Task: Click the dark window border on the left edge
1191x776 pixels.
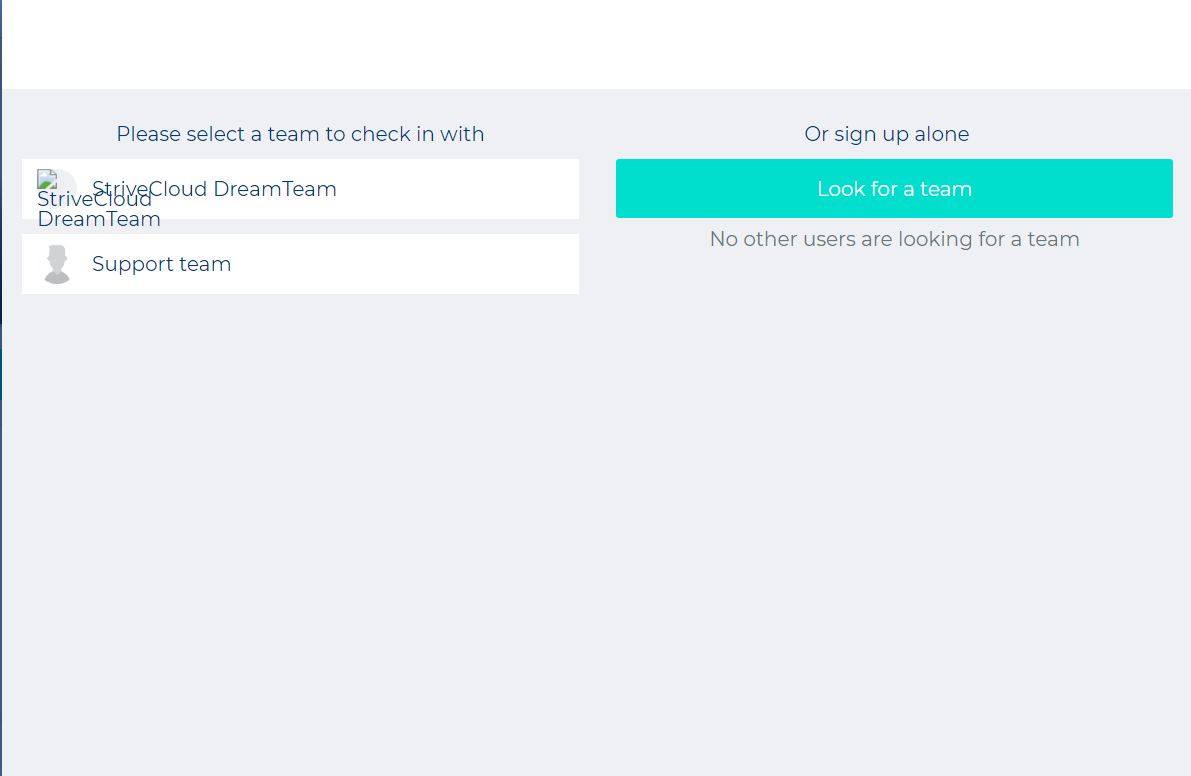Action: 1,200
